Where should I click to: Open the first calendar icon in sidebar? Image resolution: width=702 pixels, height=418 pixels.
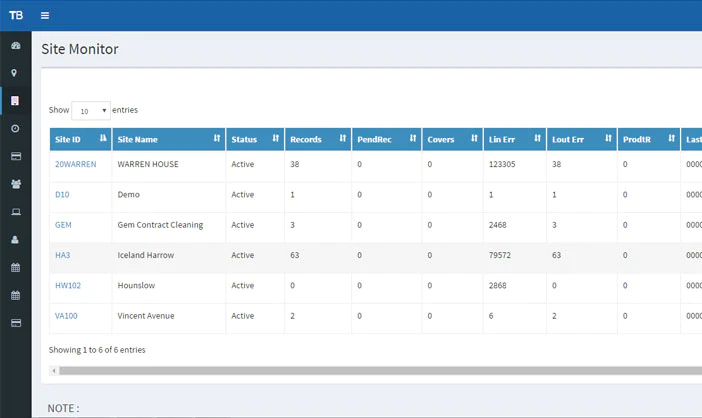click(x=16, y=268)
